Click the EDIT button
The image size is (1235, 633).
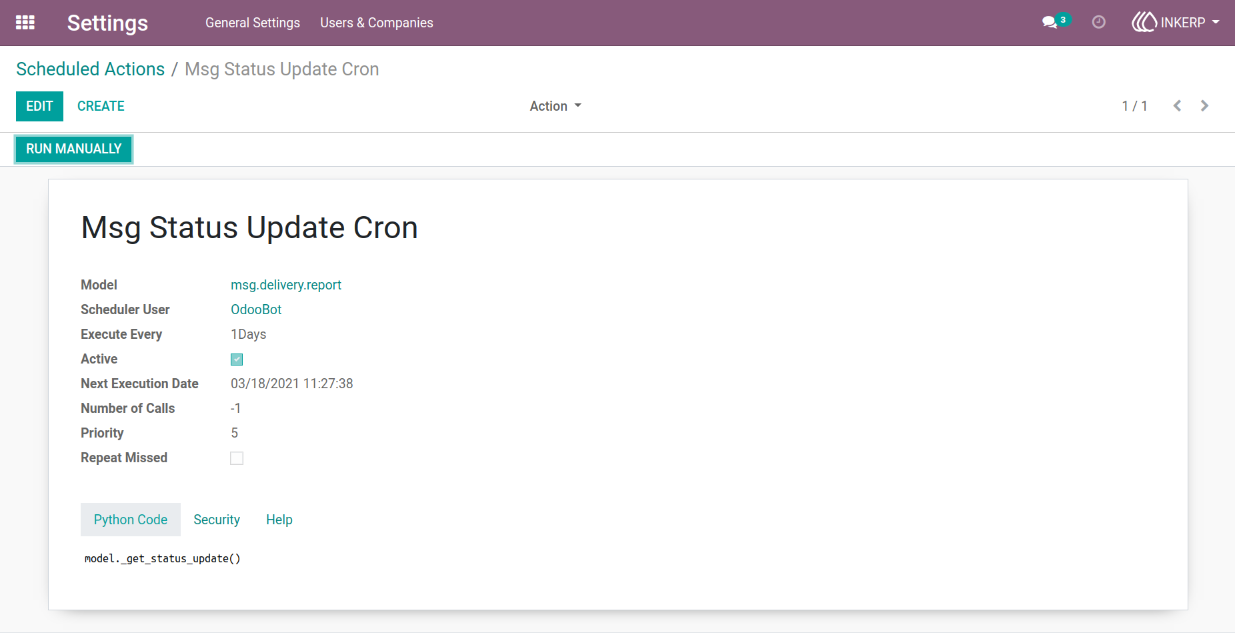39,106
